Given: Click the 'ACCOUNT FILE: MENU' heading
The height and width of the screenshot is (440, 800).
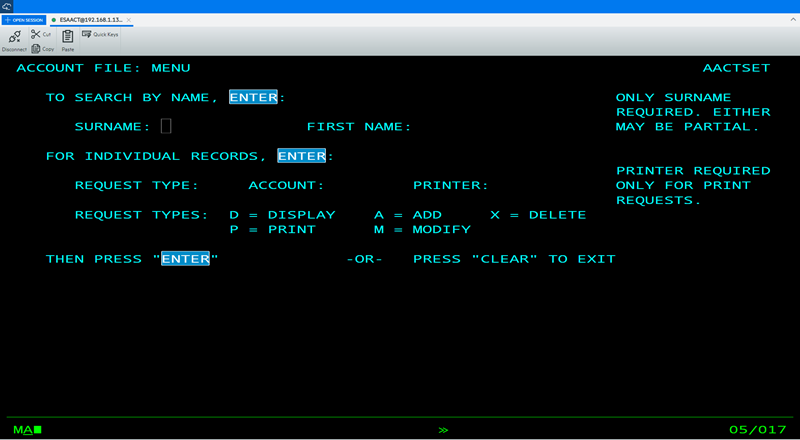Looking at the screenshot, I should [104, 68].
